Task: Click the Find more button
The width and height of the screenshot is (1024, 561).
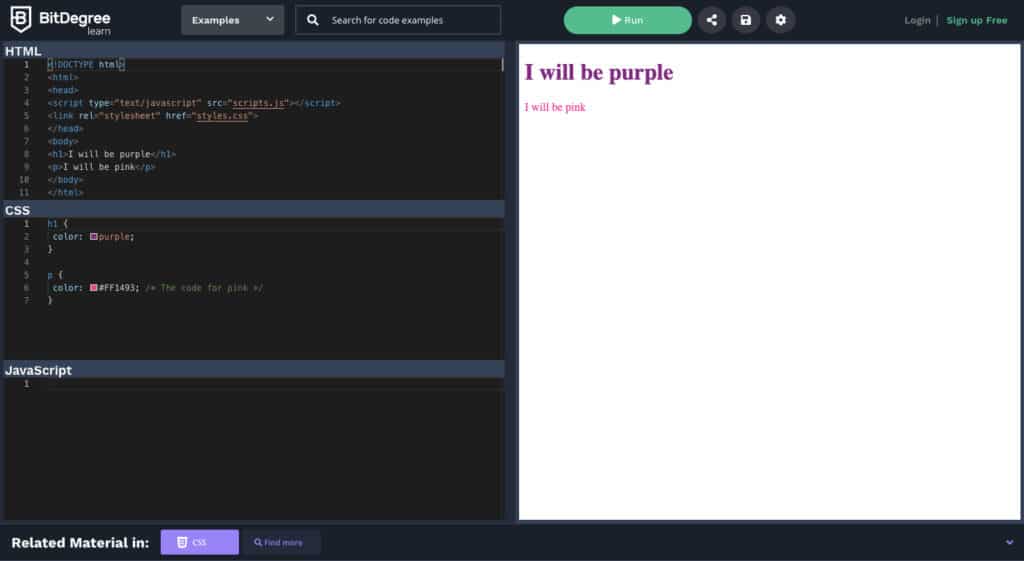Action: (x=281, y=542)
